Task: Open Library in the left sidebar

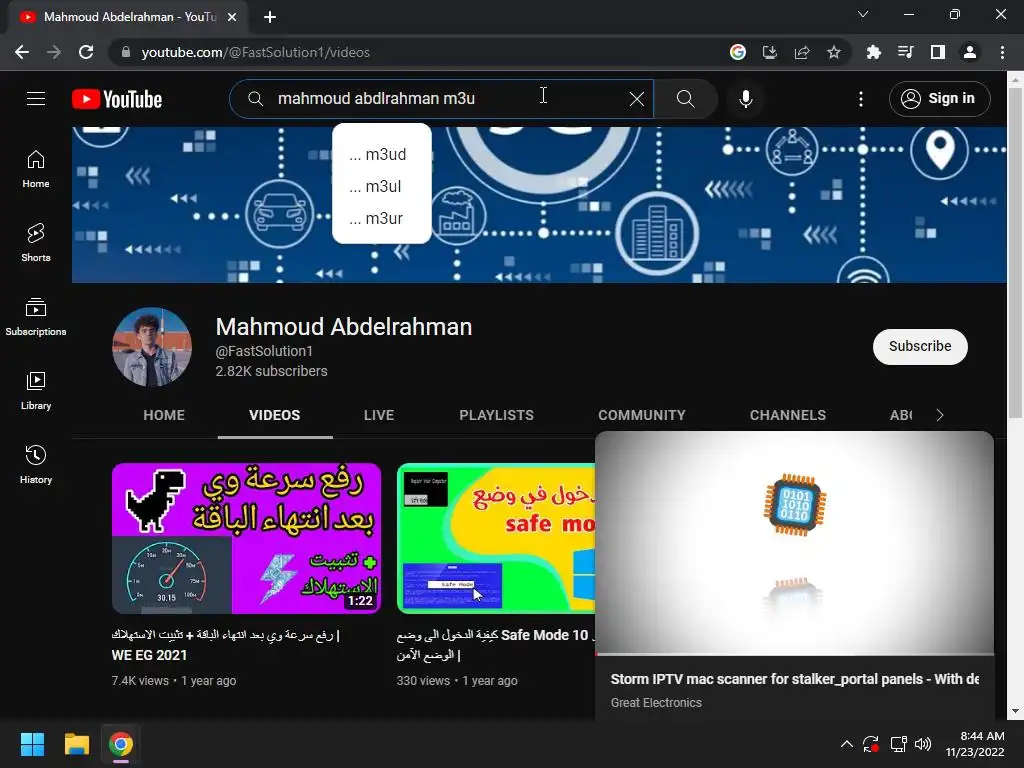Action: 36,391
